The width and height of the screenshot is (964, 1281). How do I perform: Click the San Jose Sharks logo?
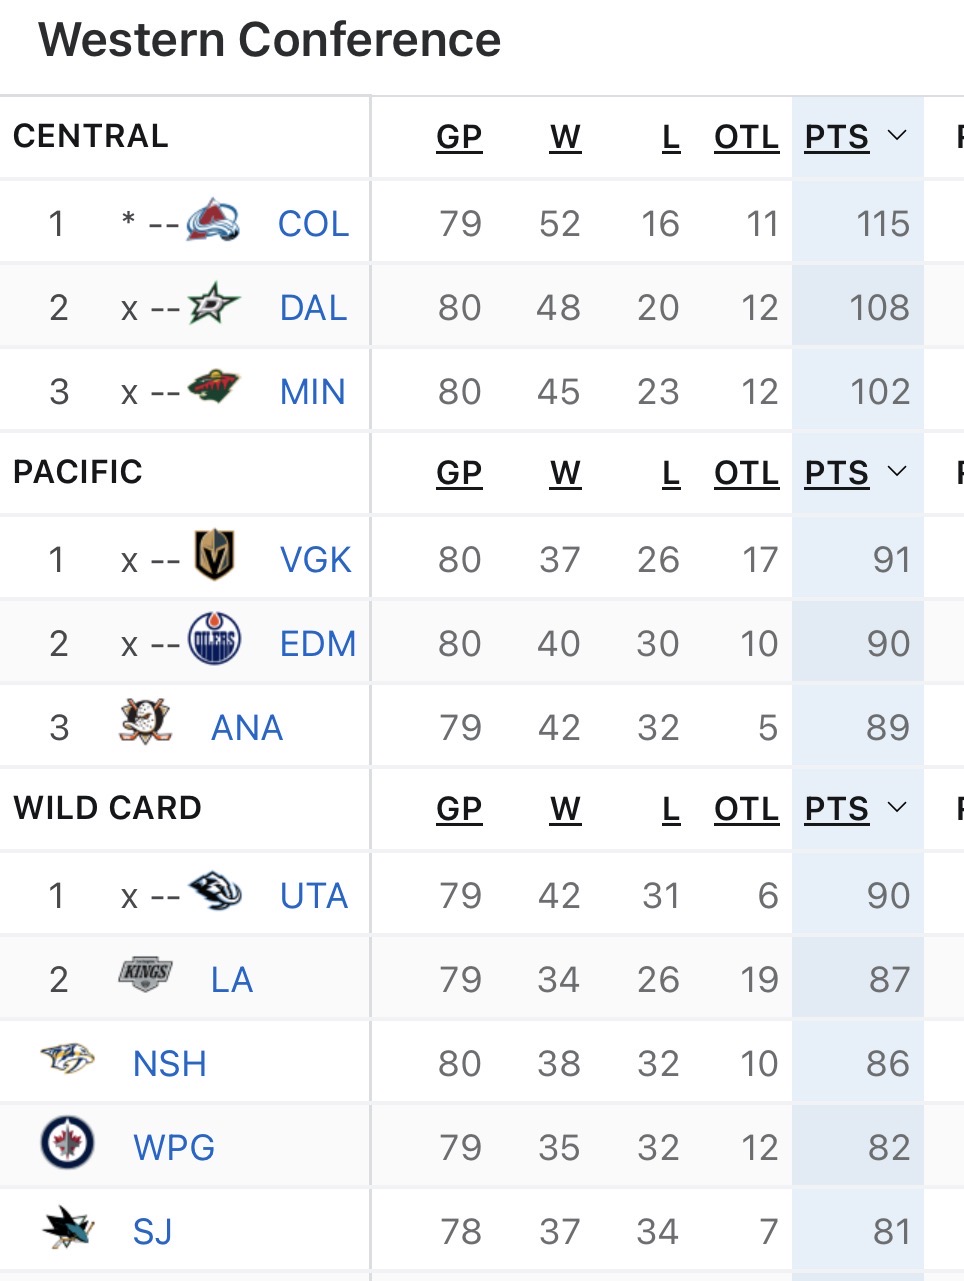point(68,1228)
